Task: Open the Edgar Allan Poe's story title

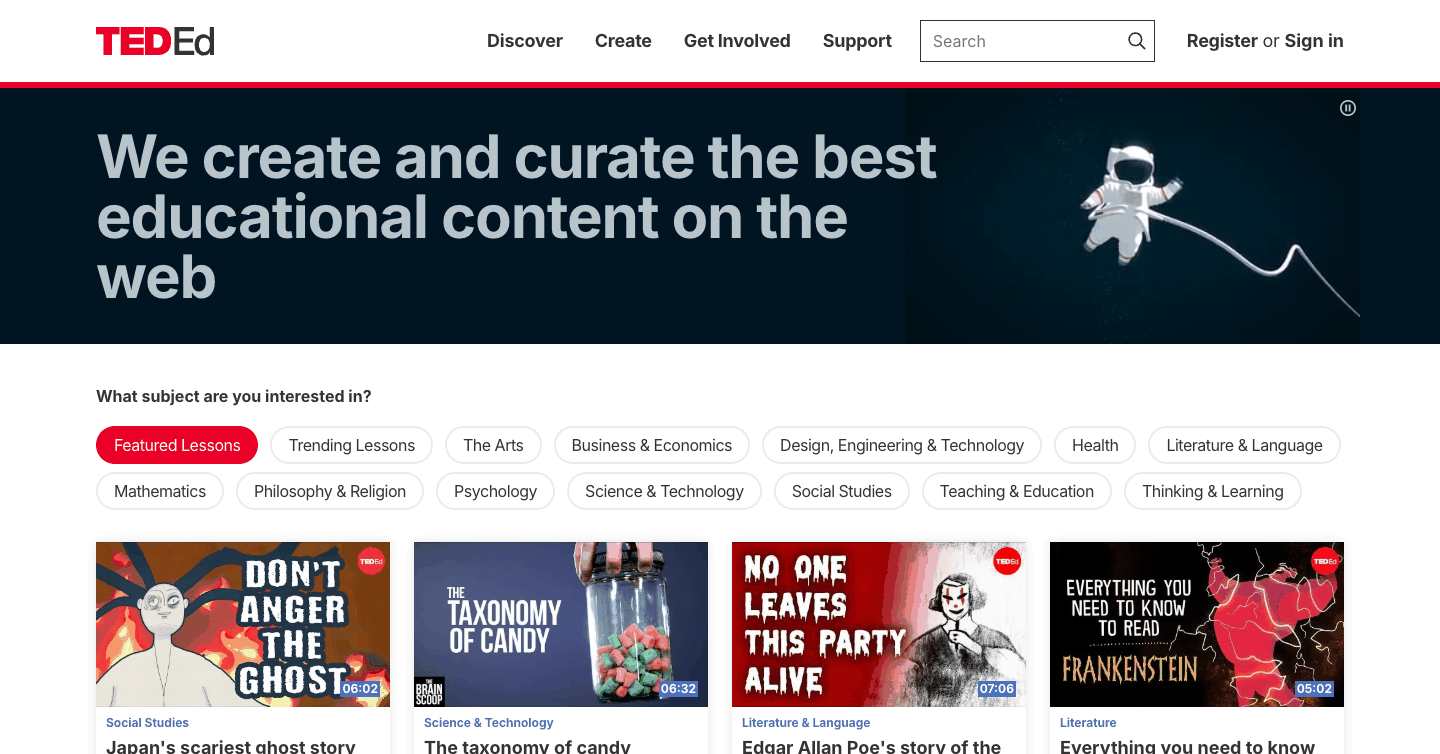Action: coord(871,746)
